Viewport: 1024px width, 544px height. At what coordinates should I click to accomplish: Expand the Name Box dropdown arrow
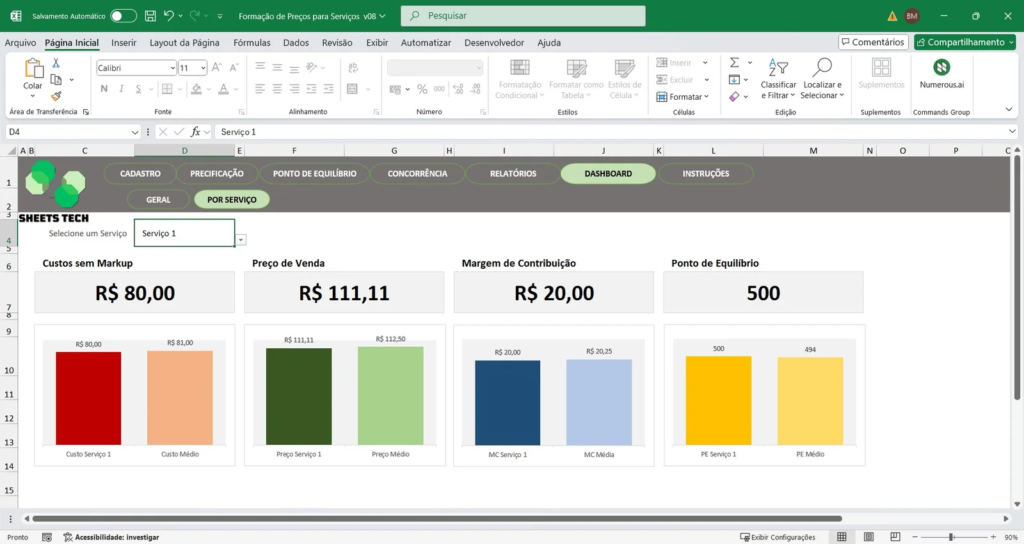click(x=135, y=132)
